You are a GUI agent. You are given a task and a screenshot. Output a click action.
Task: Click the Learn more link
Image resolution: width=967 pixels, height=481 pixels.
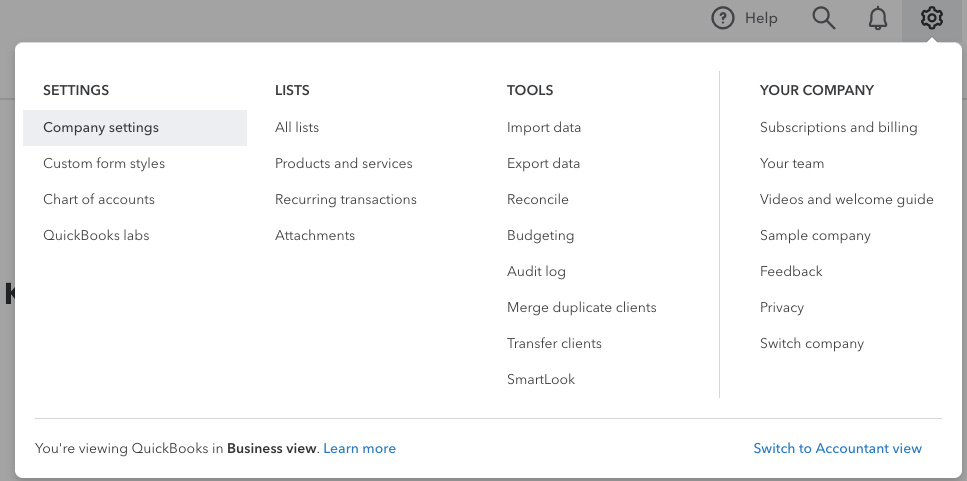[359, 448]
